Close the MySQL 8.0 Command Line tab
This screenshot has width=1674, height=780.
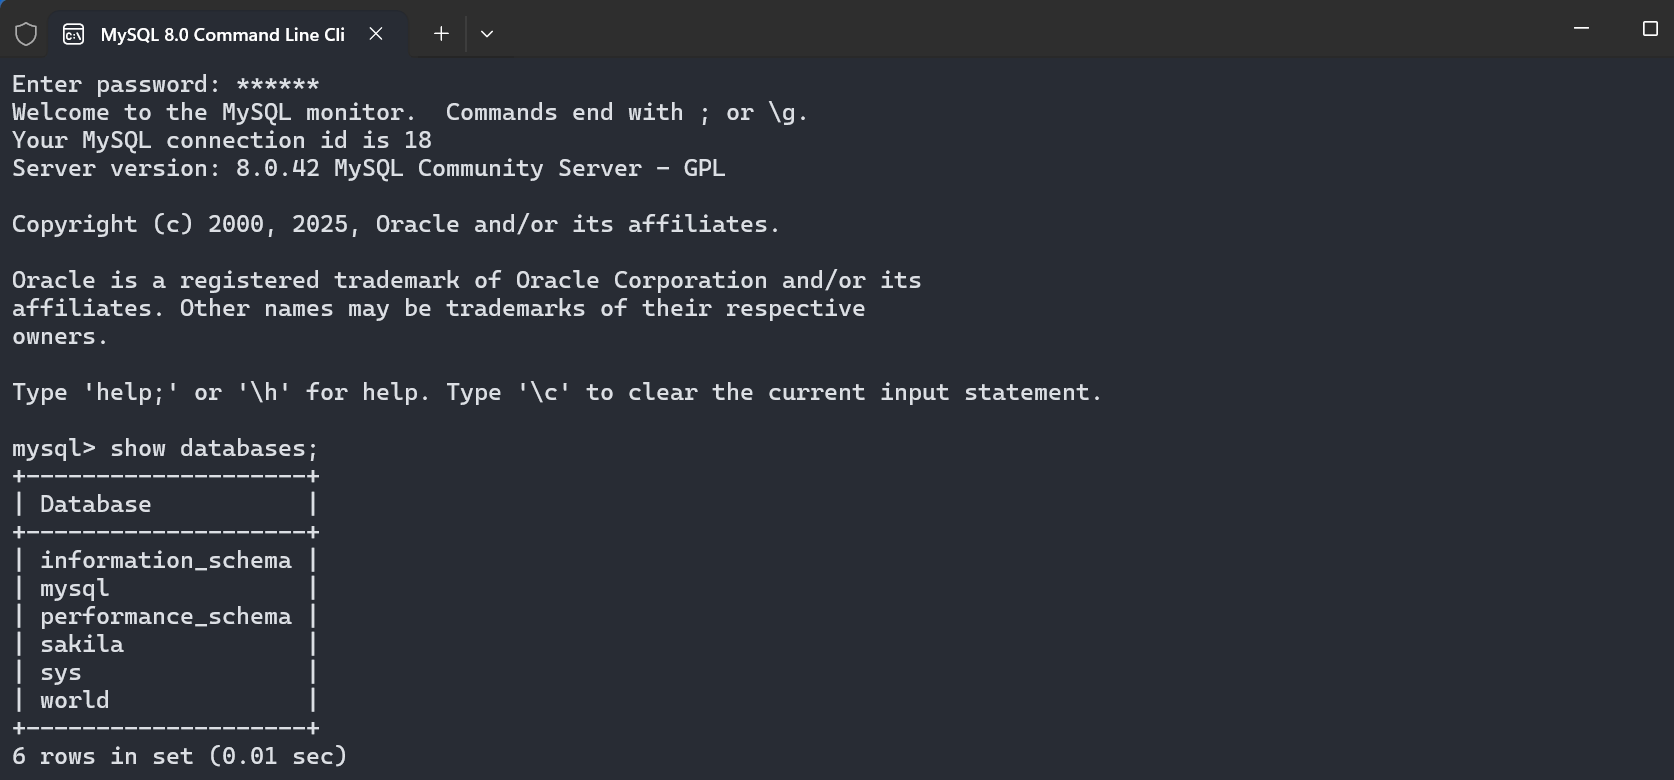click(376, 34)
